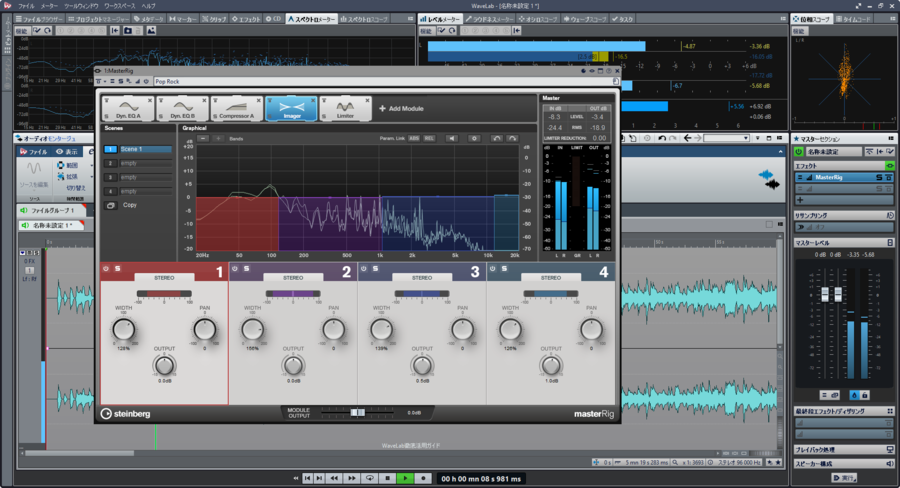900x488 pixels.
Task: Switch to レベルメーター tab
Action: (x=440, y=19)
